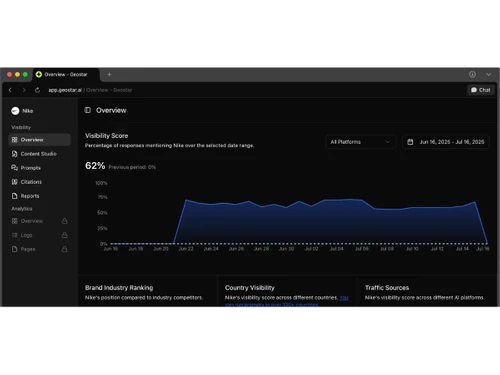The height and width of the screenshot is (375, 500).
Task: Click the Analytics section label
Action: (22, 209)
